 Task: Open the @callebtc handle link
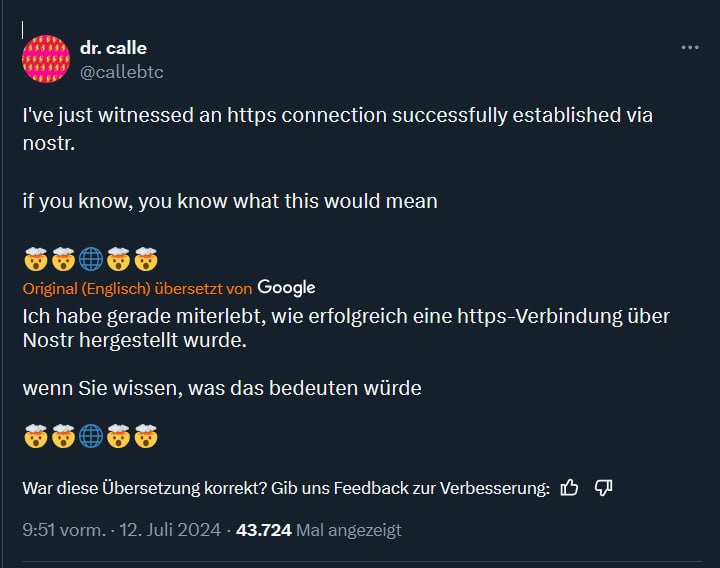[122, 72]
